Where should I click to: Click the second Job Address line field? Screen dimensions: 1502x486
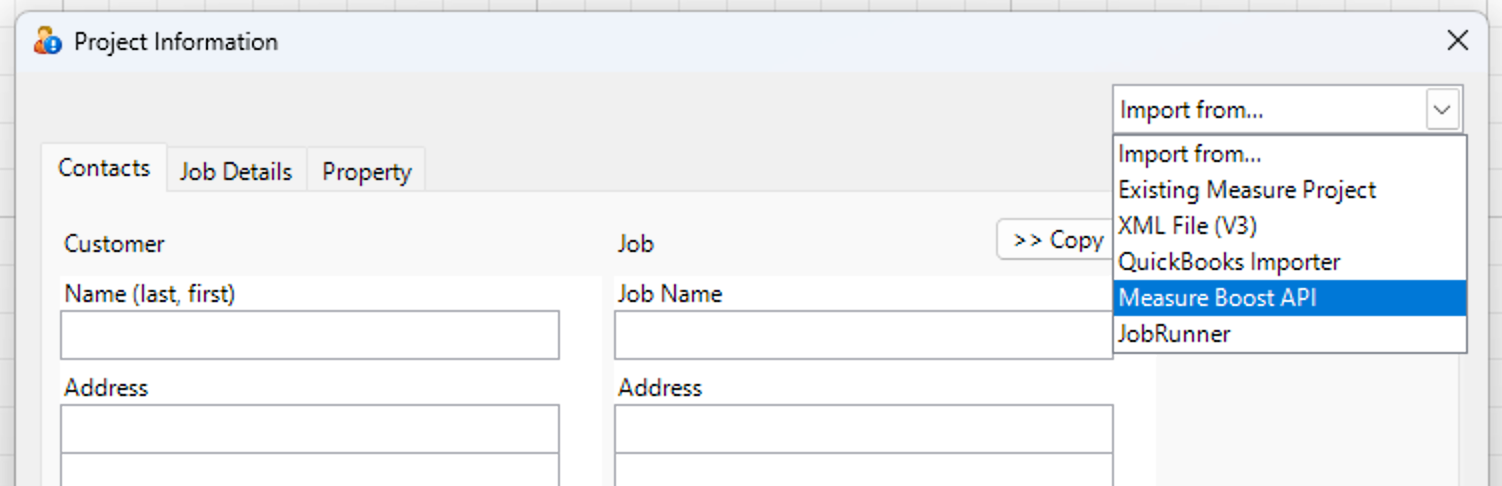[864, 470]
